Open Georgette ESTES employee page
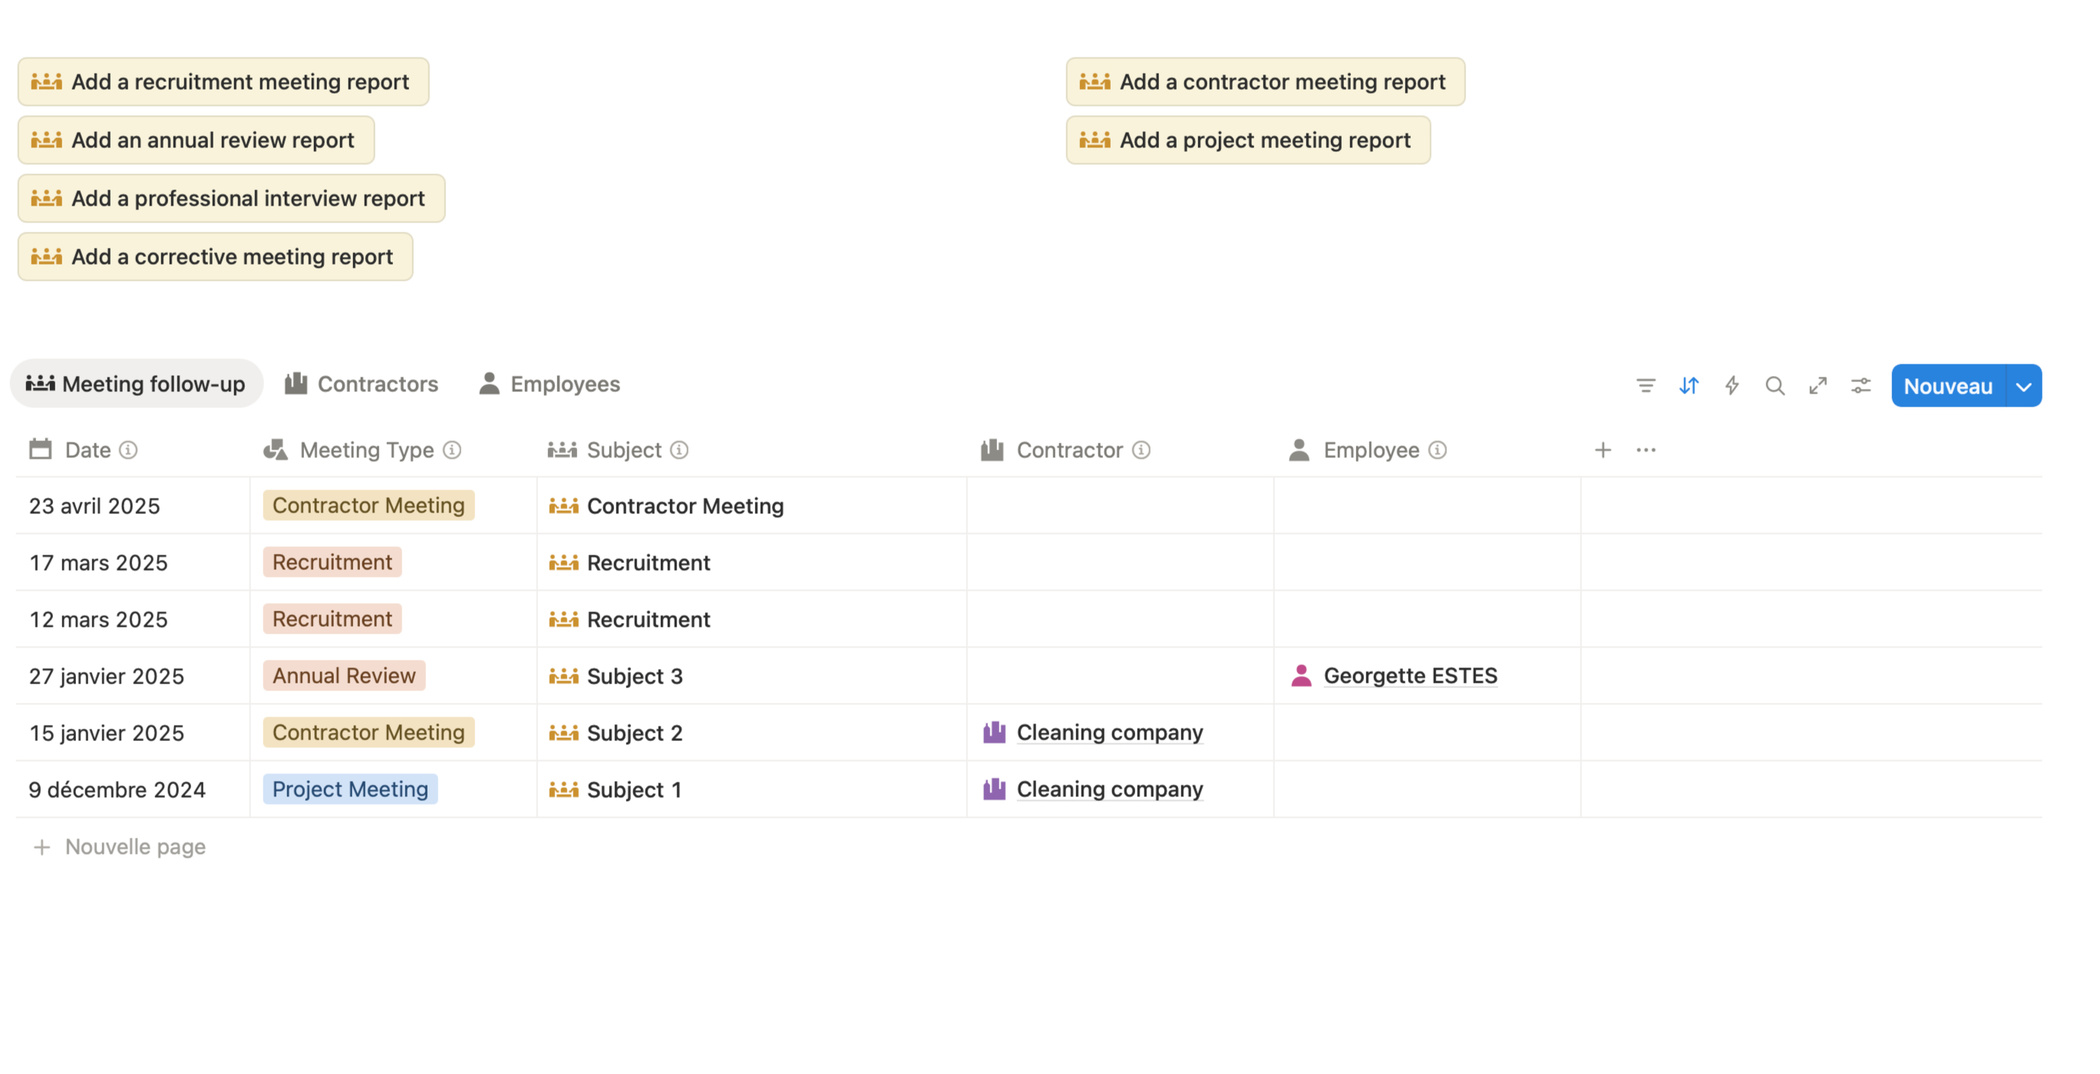 pyautogui.click(x=1410, y=675)
